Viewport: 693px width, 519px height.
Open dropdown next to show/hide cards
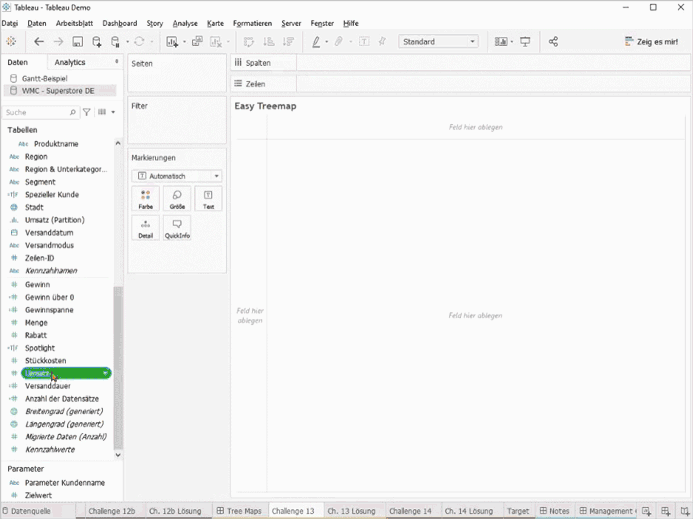512,42
